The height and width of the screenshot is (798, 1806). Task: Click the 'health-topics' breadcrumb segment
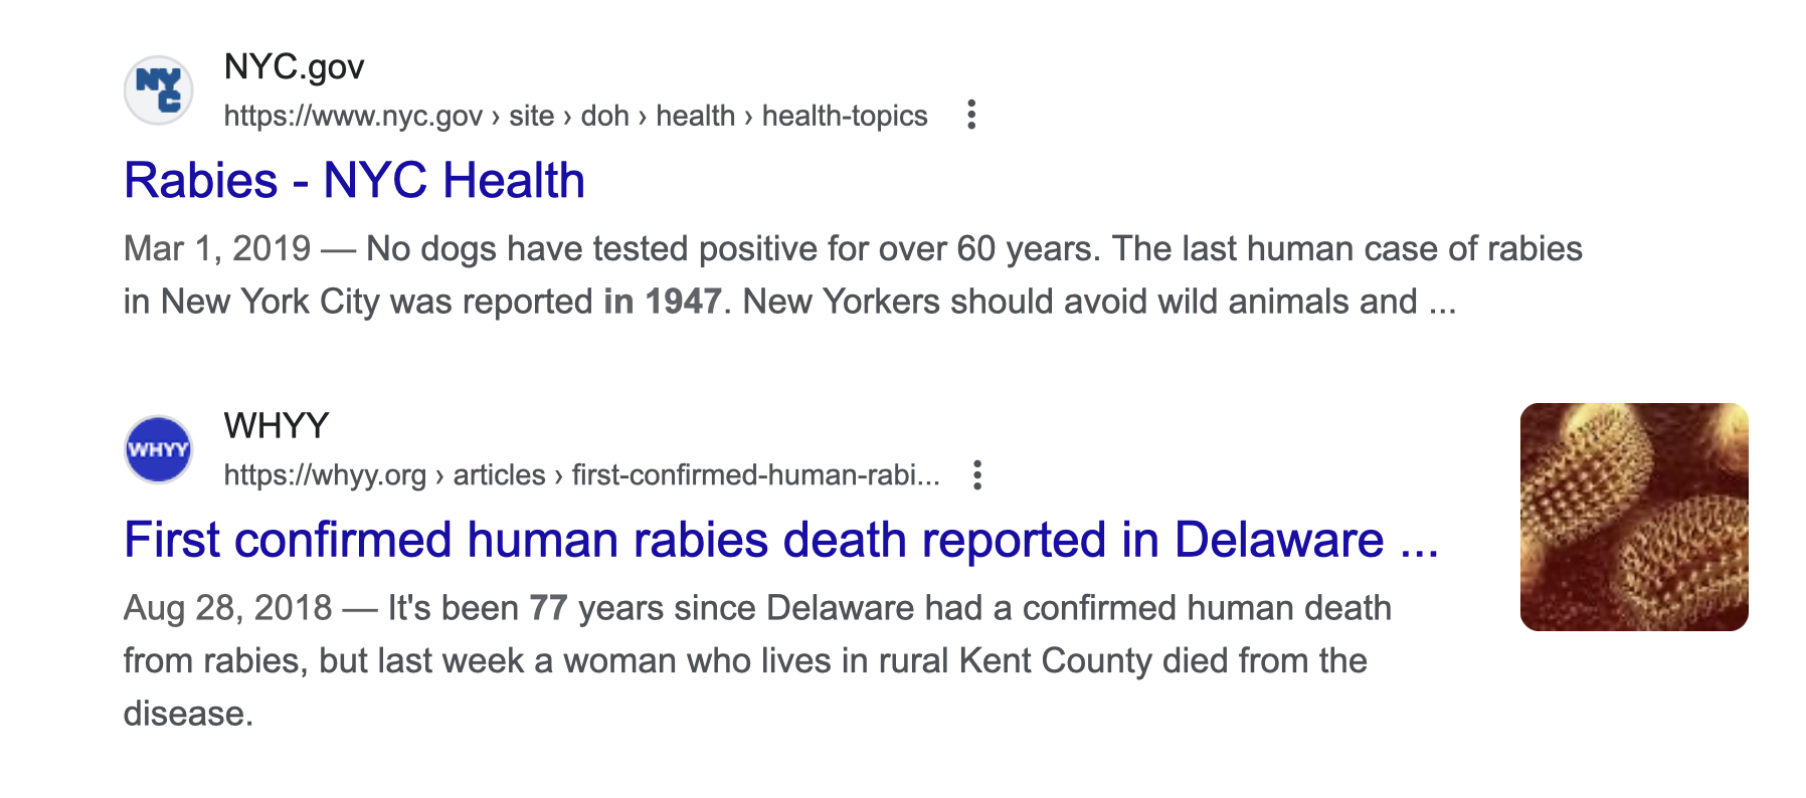845,116
